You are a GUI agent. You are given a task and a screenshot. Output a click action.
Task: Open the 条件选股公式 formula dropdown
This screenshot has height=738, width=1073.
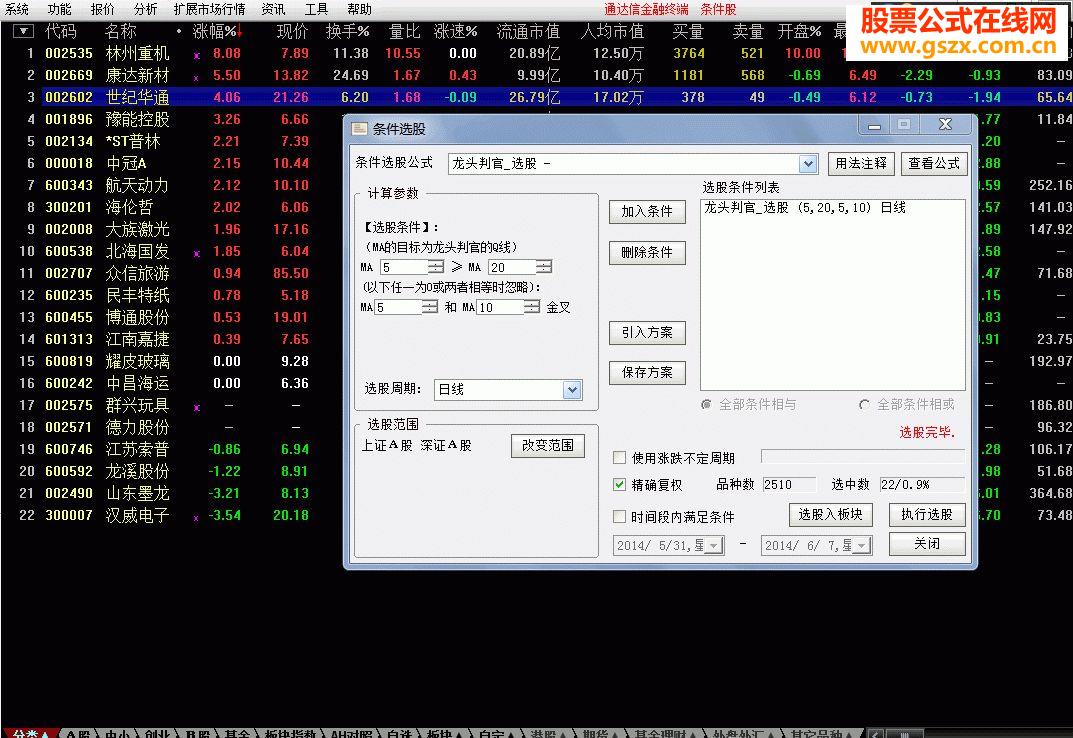tap(808, 164)
